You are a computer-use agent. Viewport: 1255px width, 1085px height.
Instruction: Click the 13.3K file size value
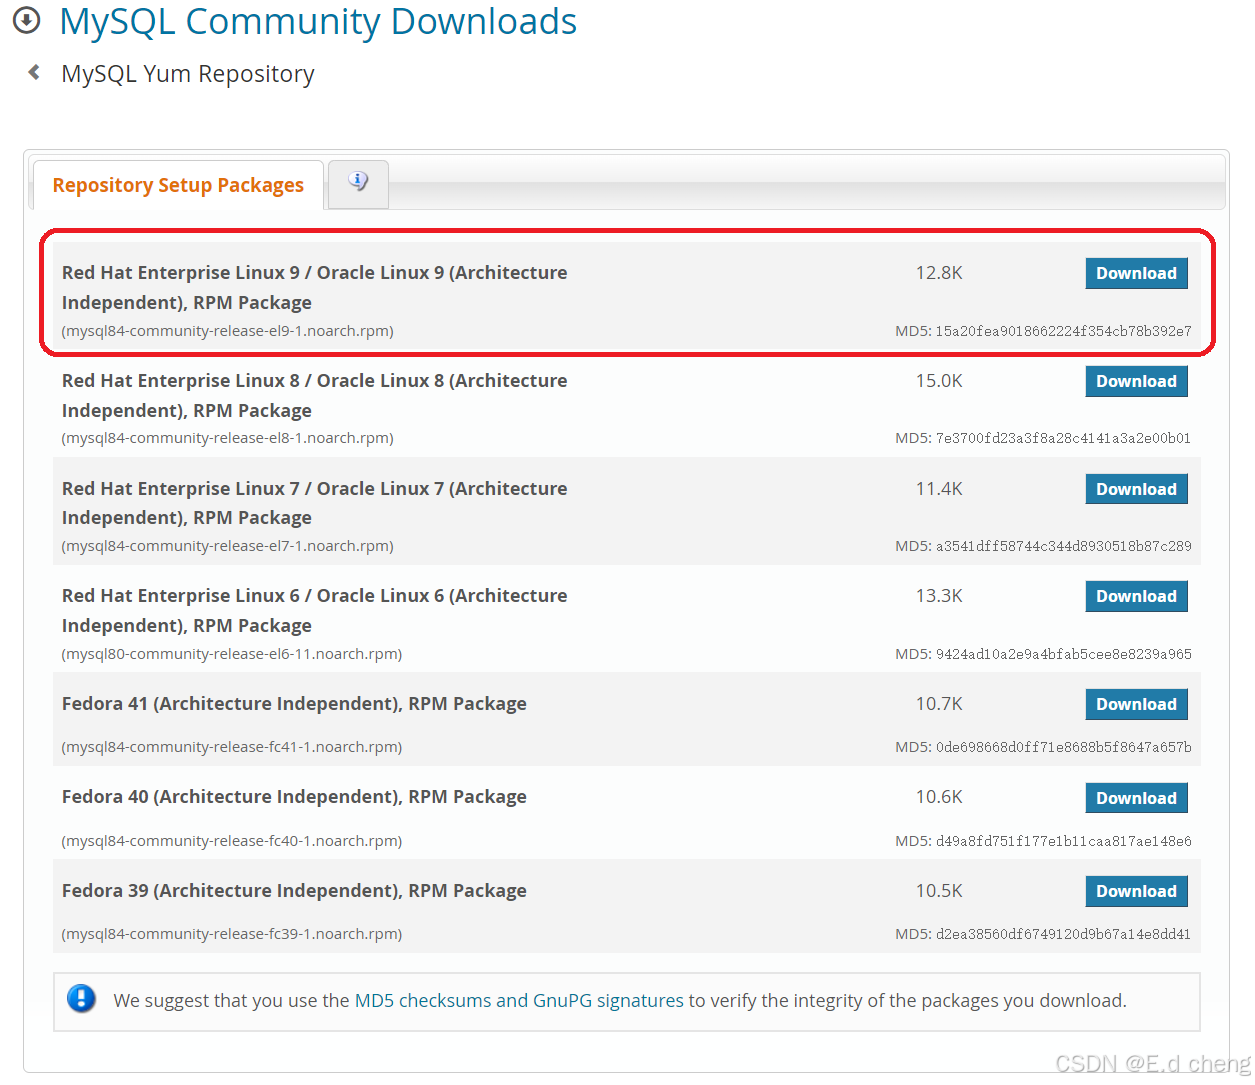tap(939, 596)
